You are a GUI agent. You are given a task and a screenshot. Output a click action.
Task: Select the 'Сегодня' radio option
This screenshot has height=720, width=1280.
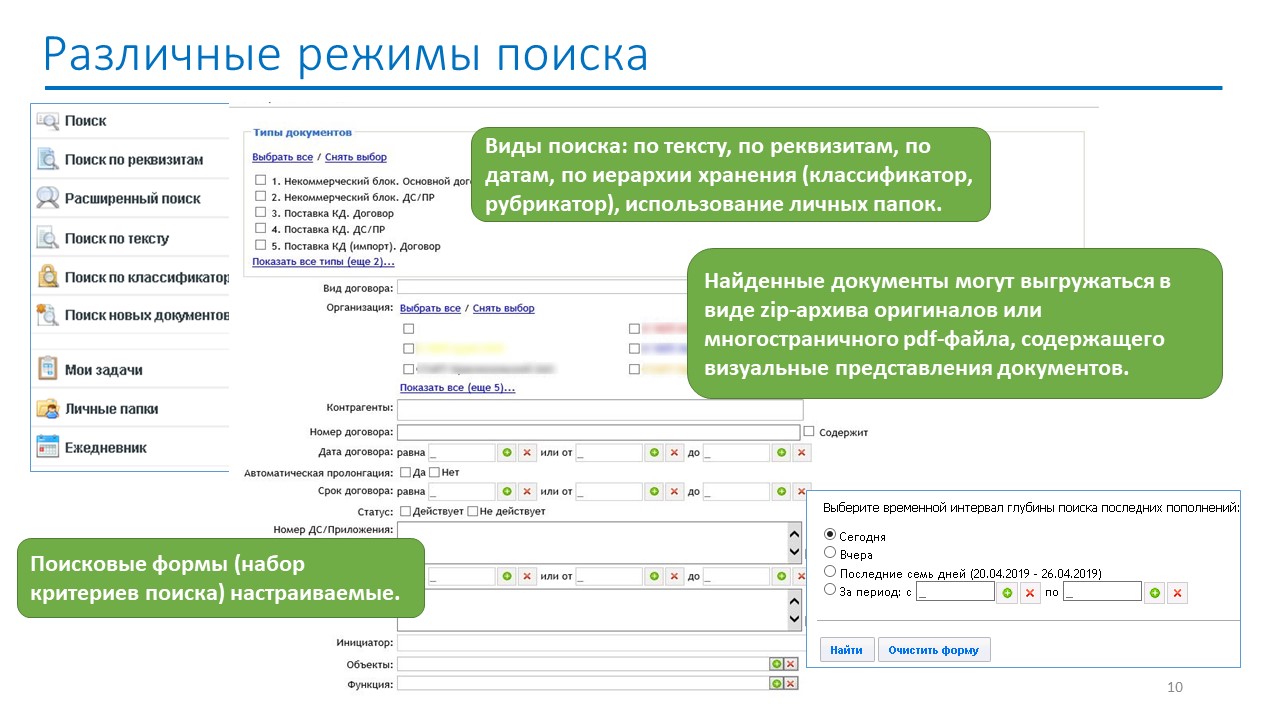click(x=829, y=535)
